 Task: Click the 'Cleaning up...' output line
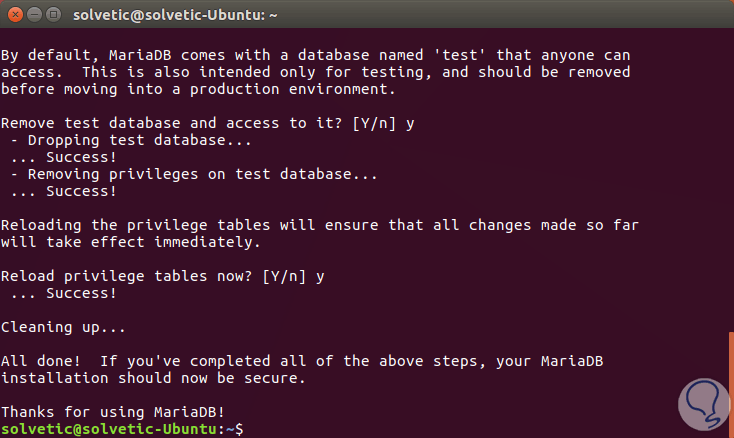(x=62, y=326)
